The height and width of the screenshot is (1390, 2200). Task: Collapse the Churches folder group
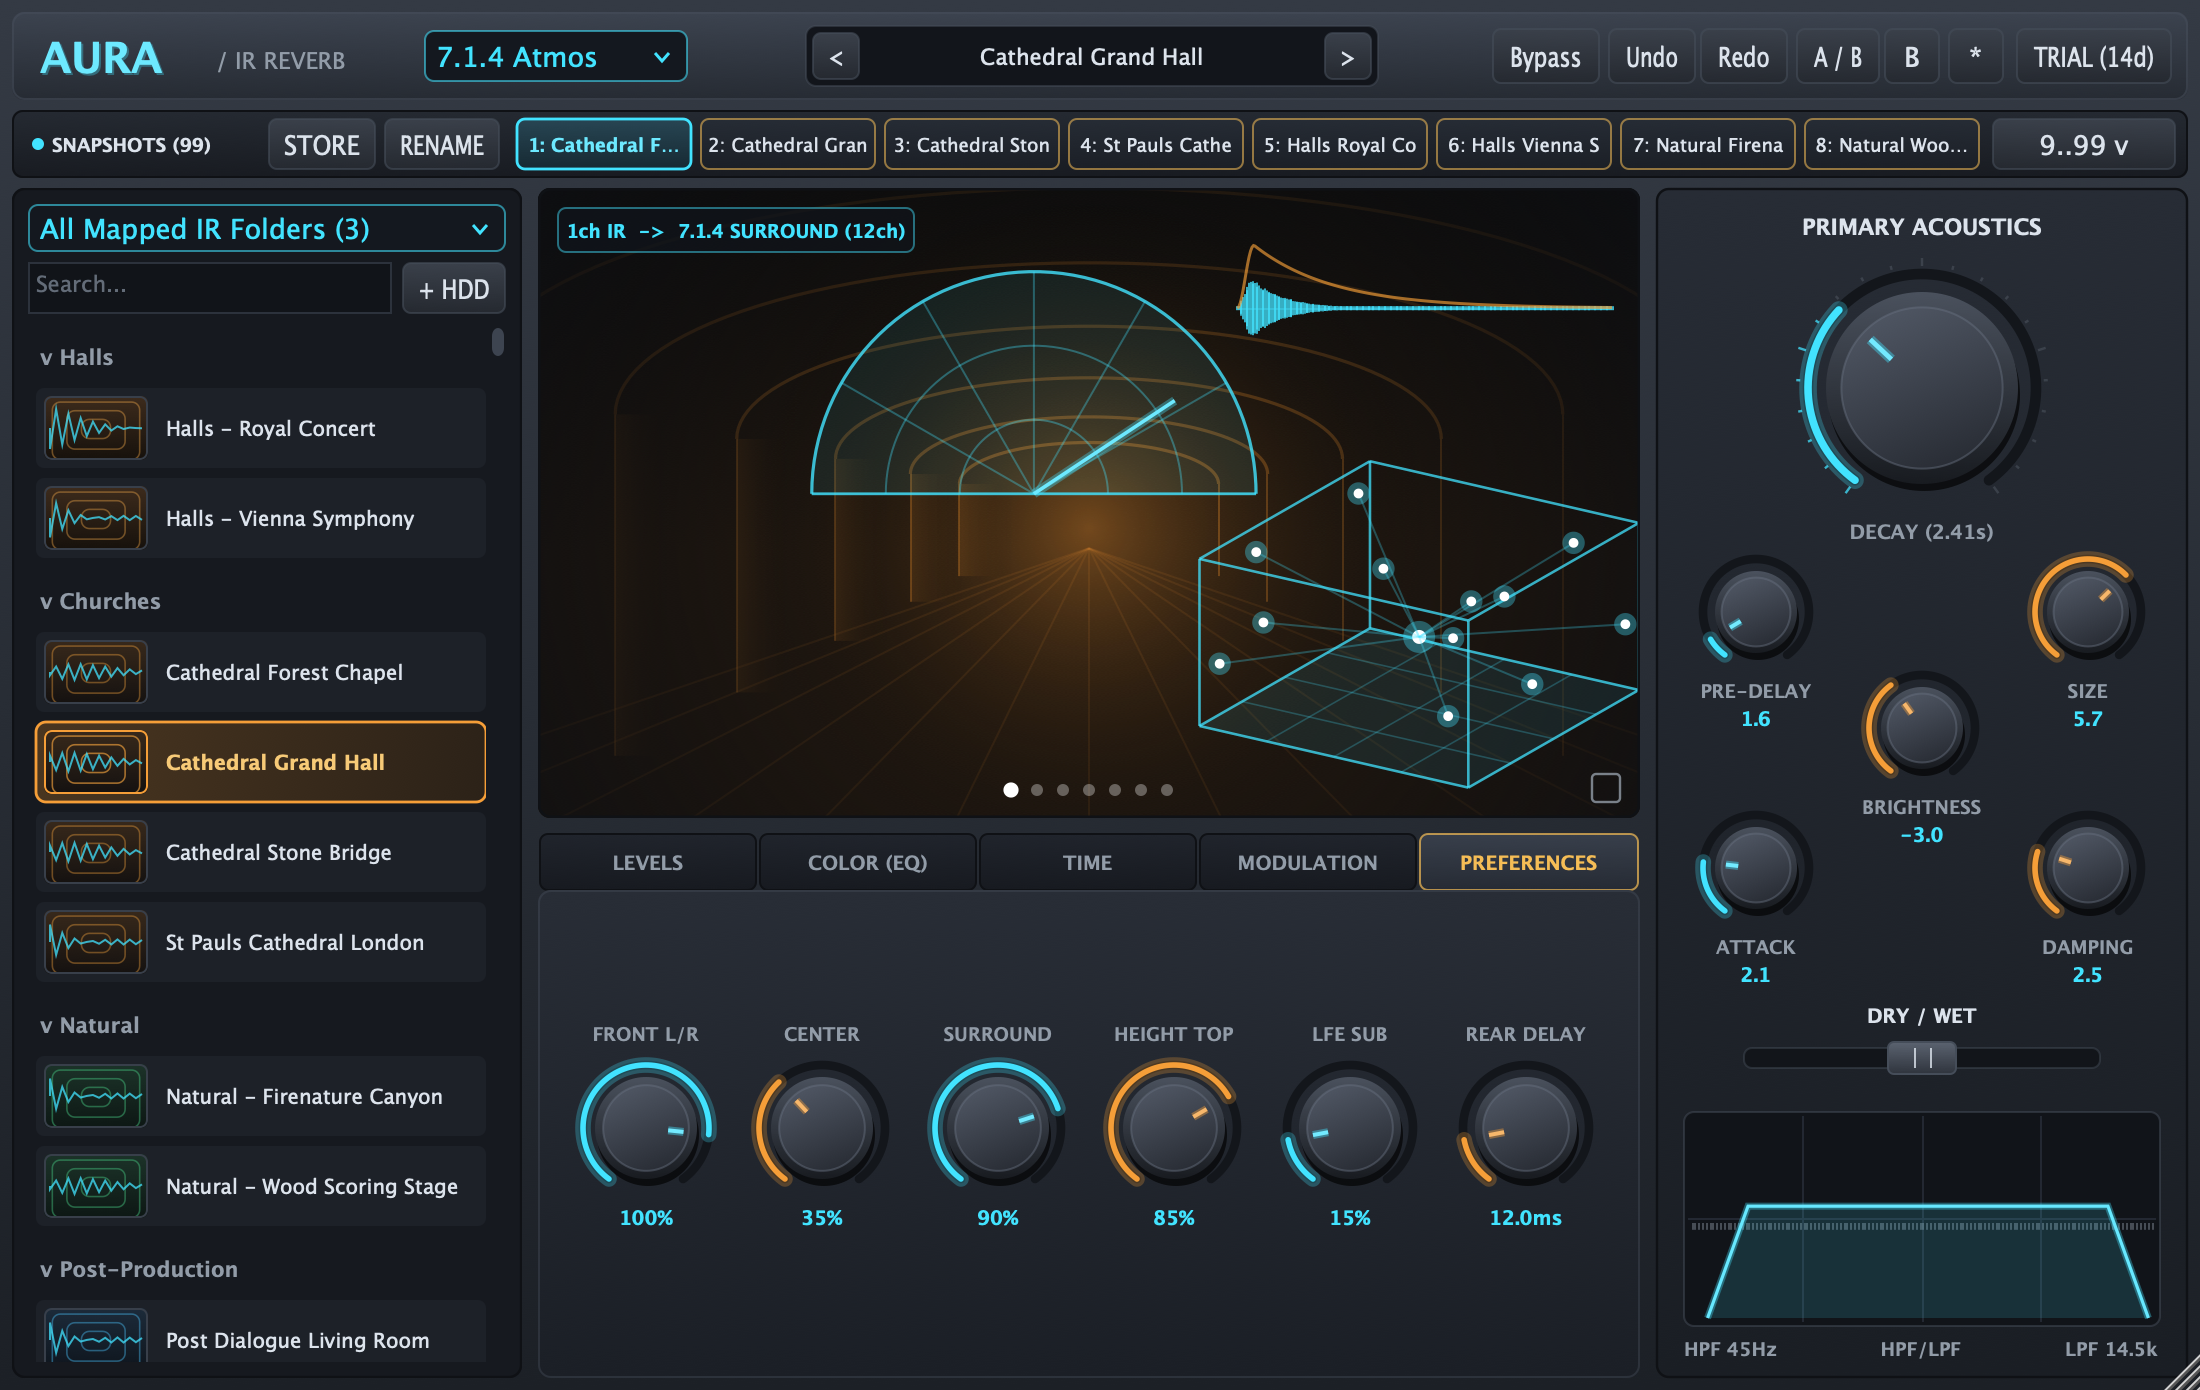100,601
